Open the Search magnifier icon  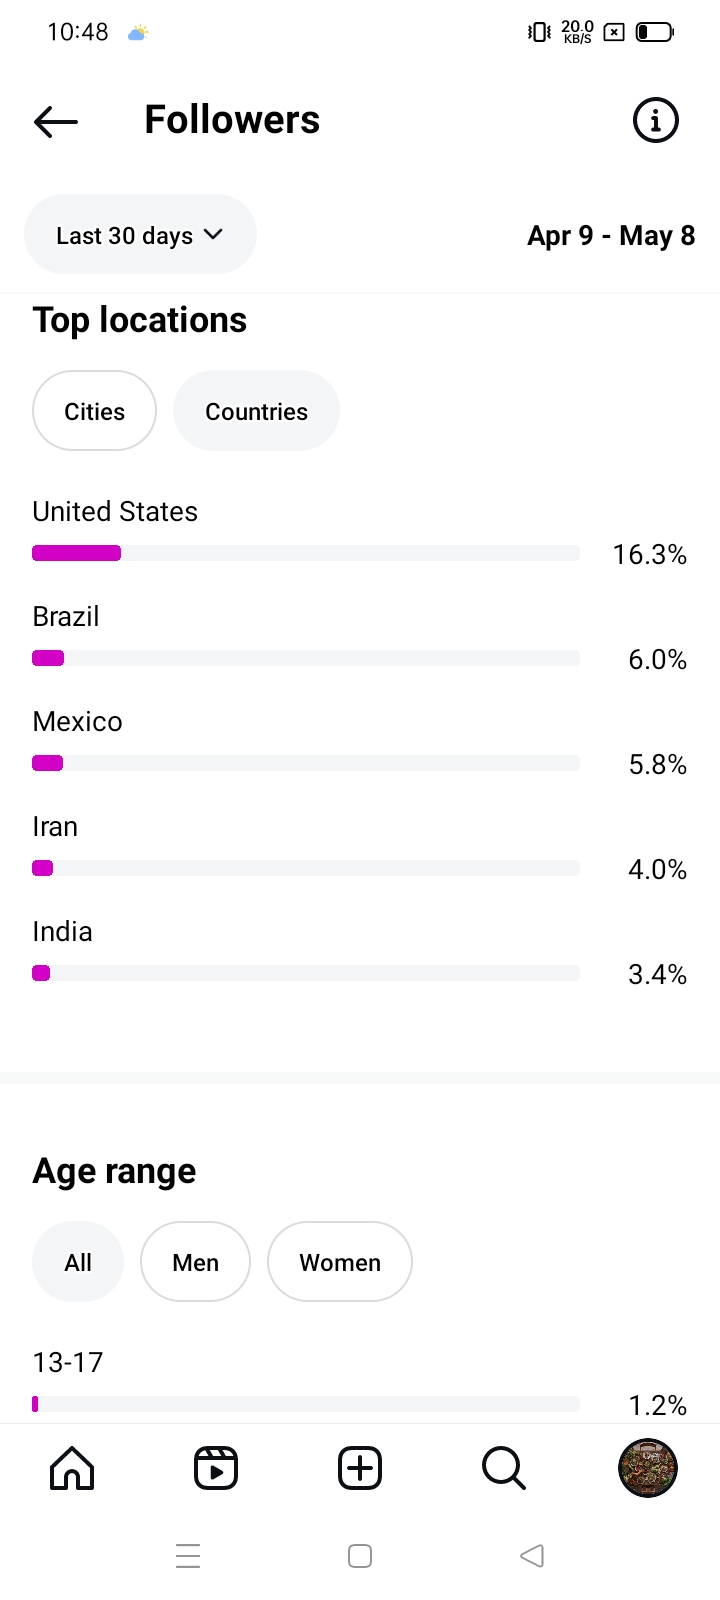pyautogui.click(x=503, y=1469)
